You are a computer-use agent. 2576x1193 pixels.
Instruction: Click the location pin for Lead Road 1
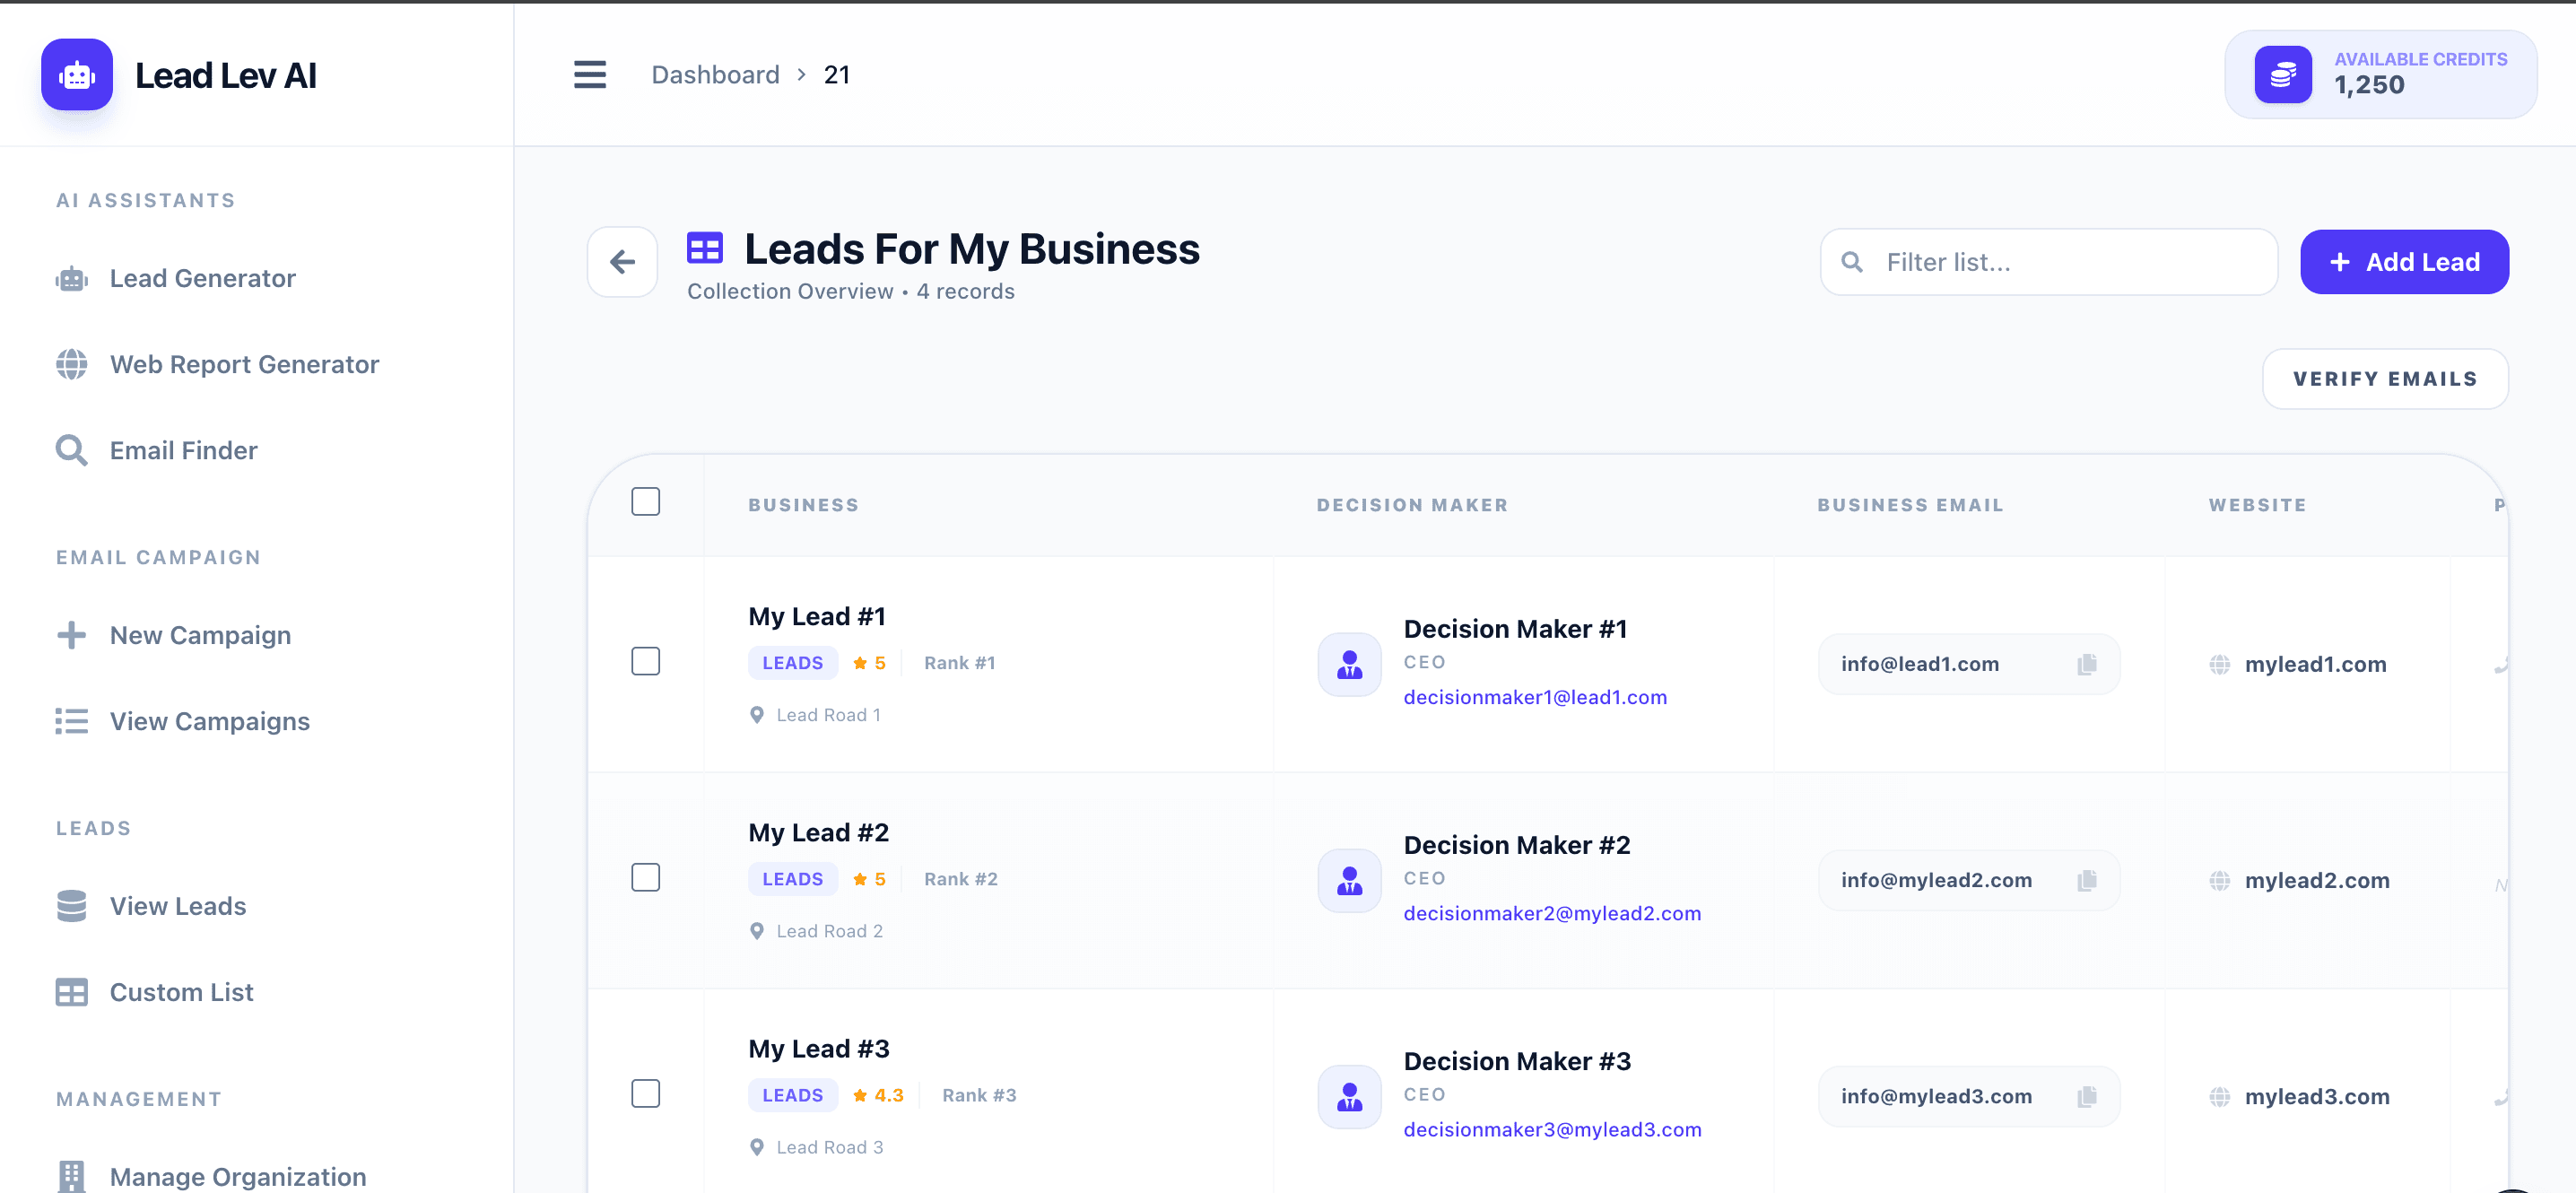coord(757,715)
